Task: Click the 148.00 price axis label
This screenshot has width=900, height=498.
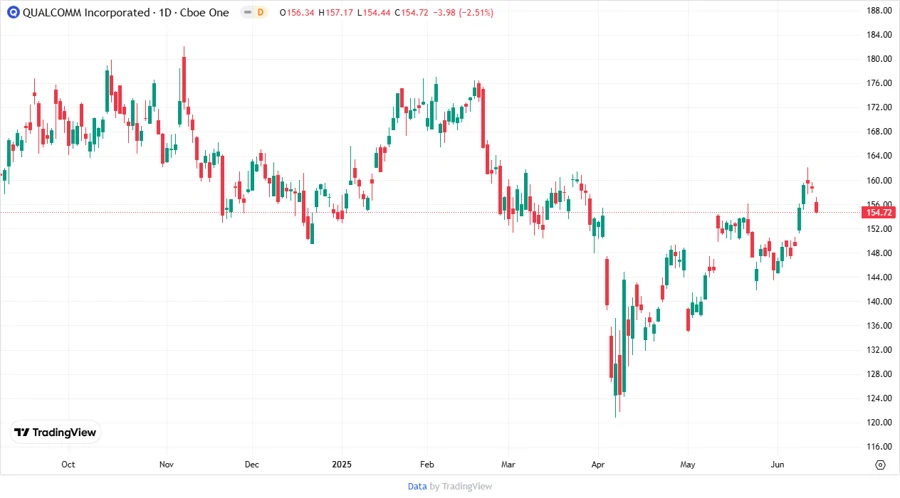Action: pyautogui.click(x=879, y=252)
